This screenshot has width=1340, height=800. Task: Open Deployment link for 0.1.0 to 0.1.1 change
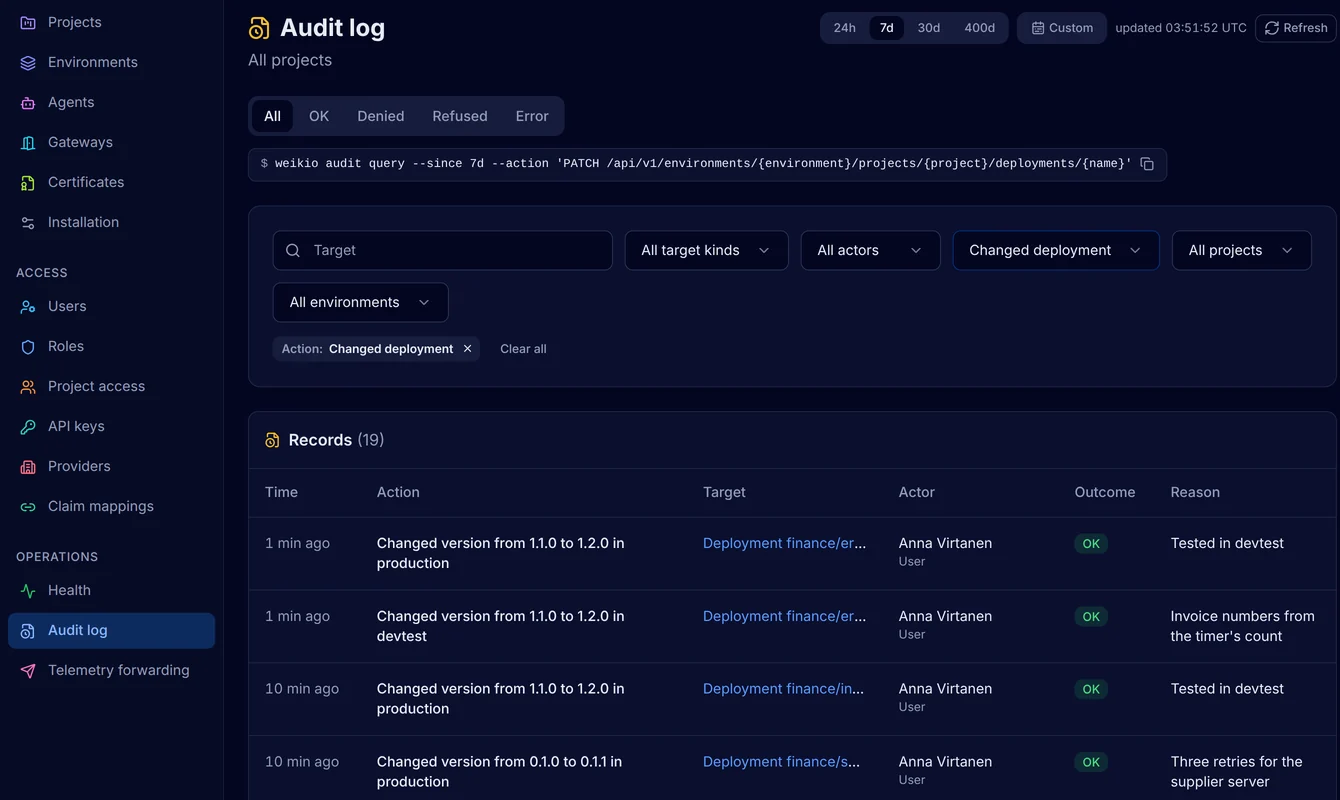(781, 762)
